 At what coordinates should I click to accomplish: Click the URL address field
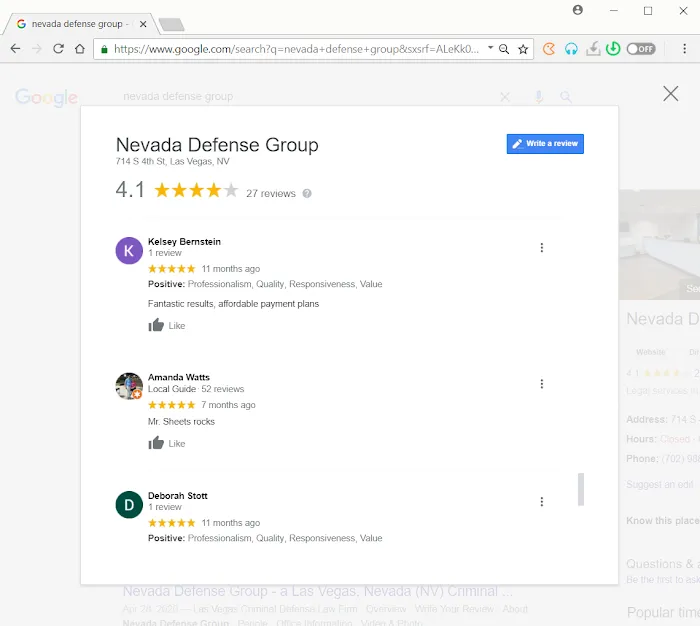tap(296, 49)
